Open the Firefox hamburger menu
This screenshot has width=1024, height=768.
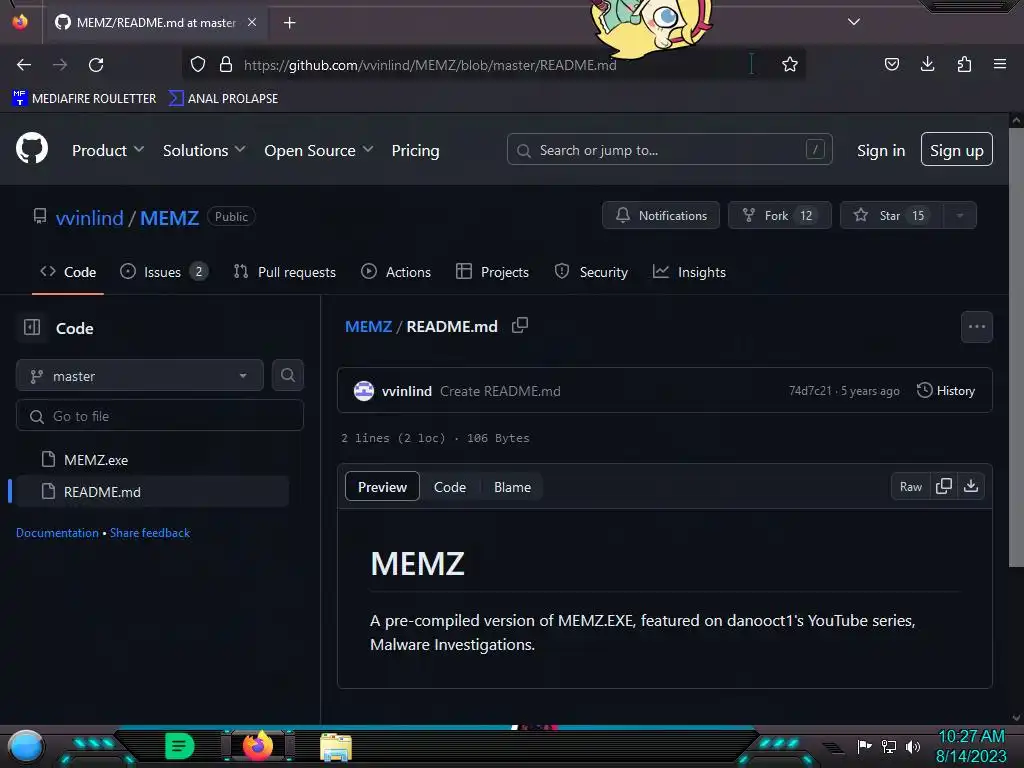click(x=999, y=64)
